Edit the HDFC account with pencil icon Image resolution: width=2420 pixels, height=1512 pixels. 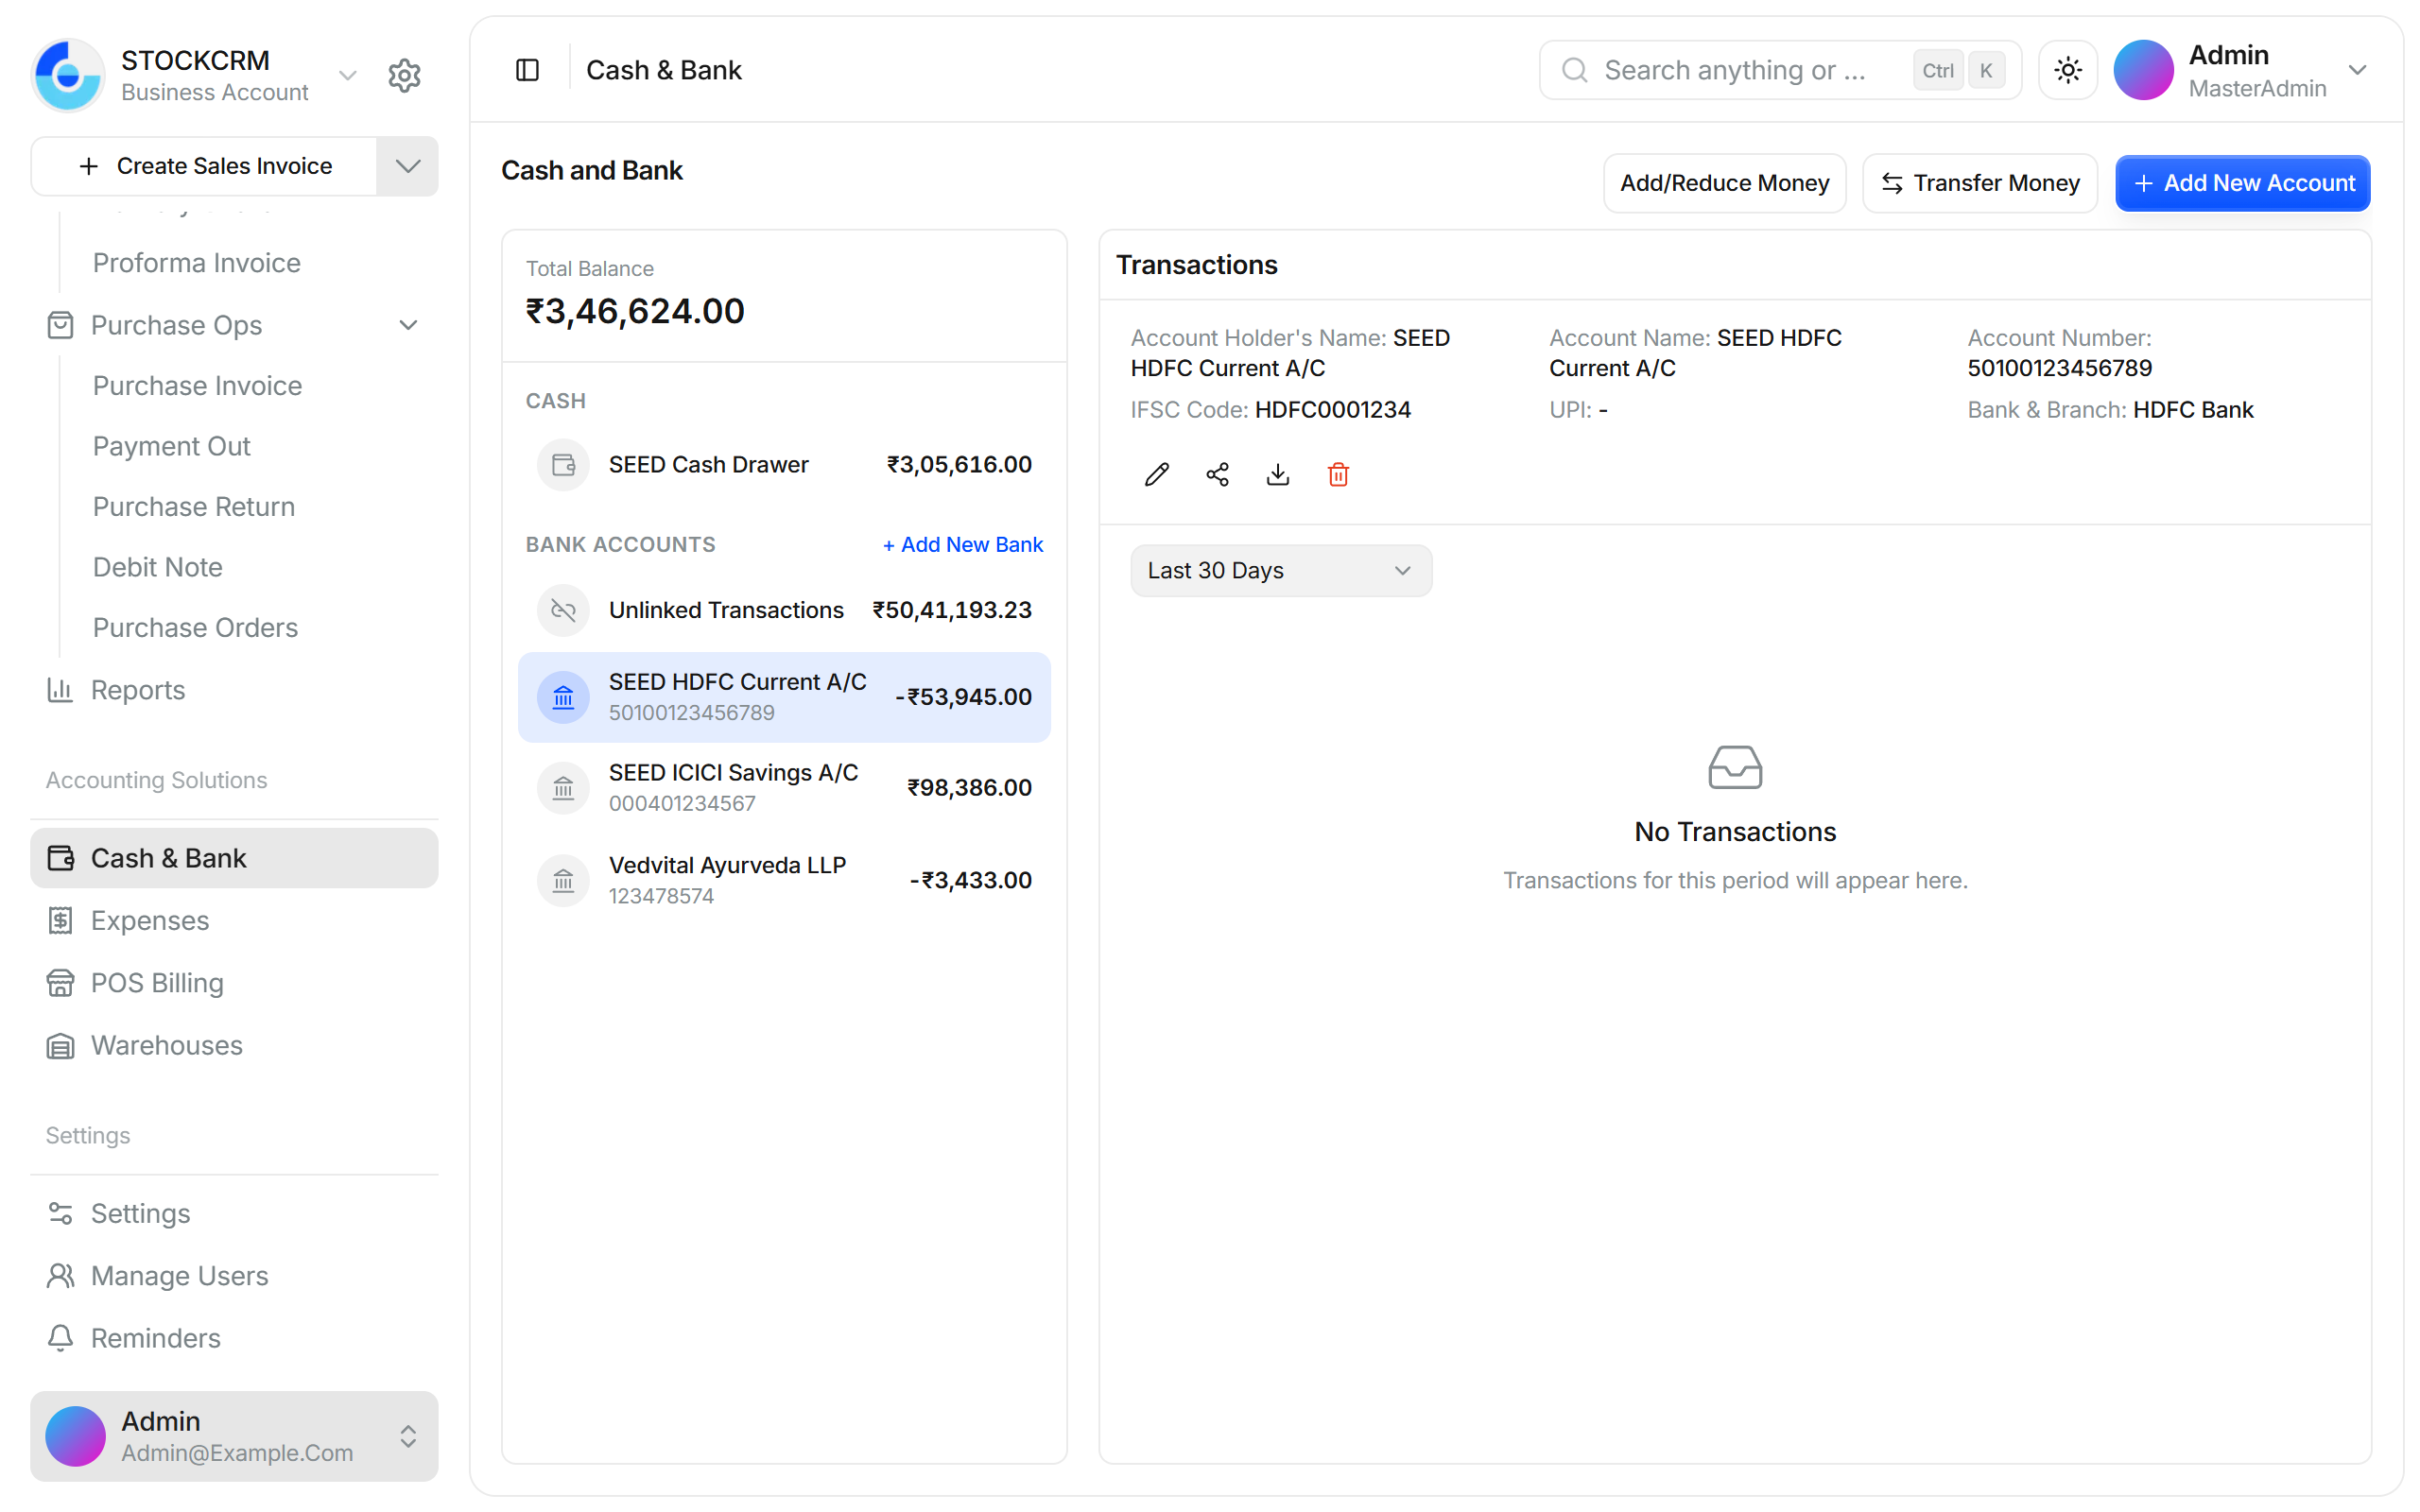[1156, 474]
